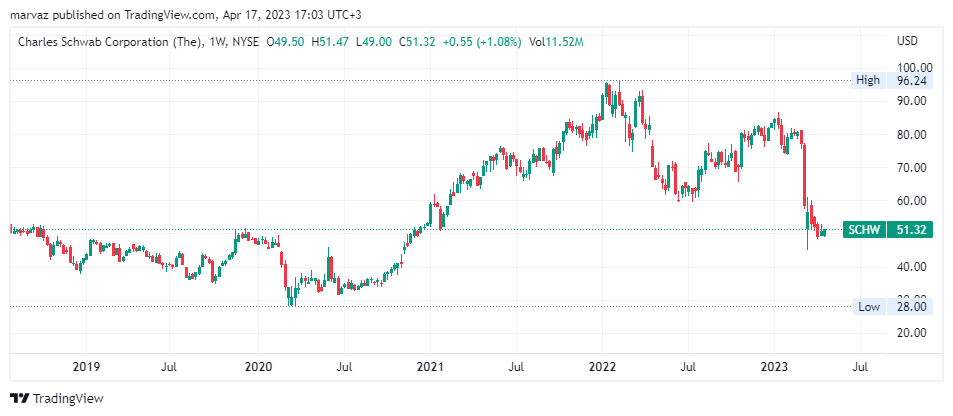Screen dimensions: 953x416
Task: Click the 2021 time axis label
Action: (x=430, y=367)
